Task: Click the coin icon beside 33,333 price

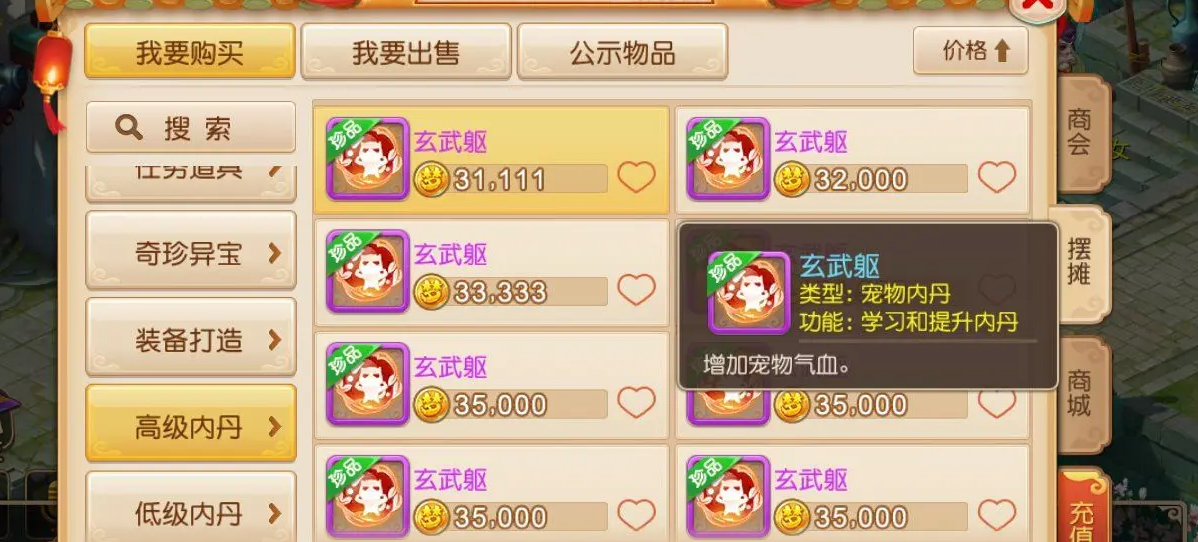Action: click(431, 292)
